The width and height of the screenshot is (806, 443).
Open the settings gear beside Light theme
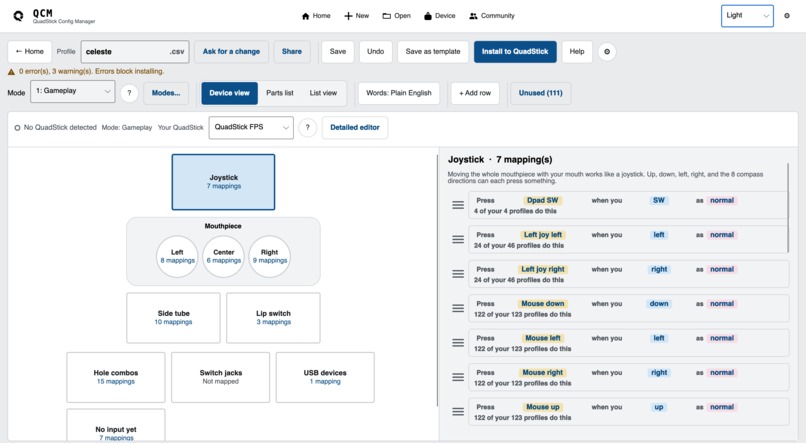pyautogui.click(x=786, y=16)
